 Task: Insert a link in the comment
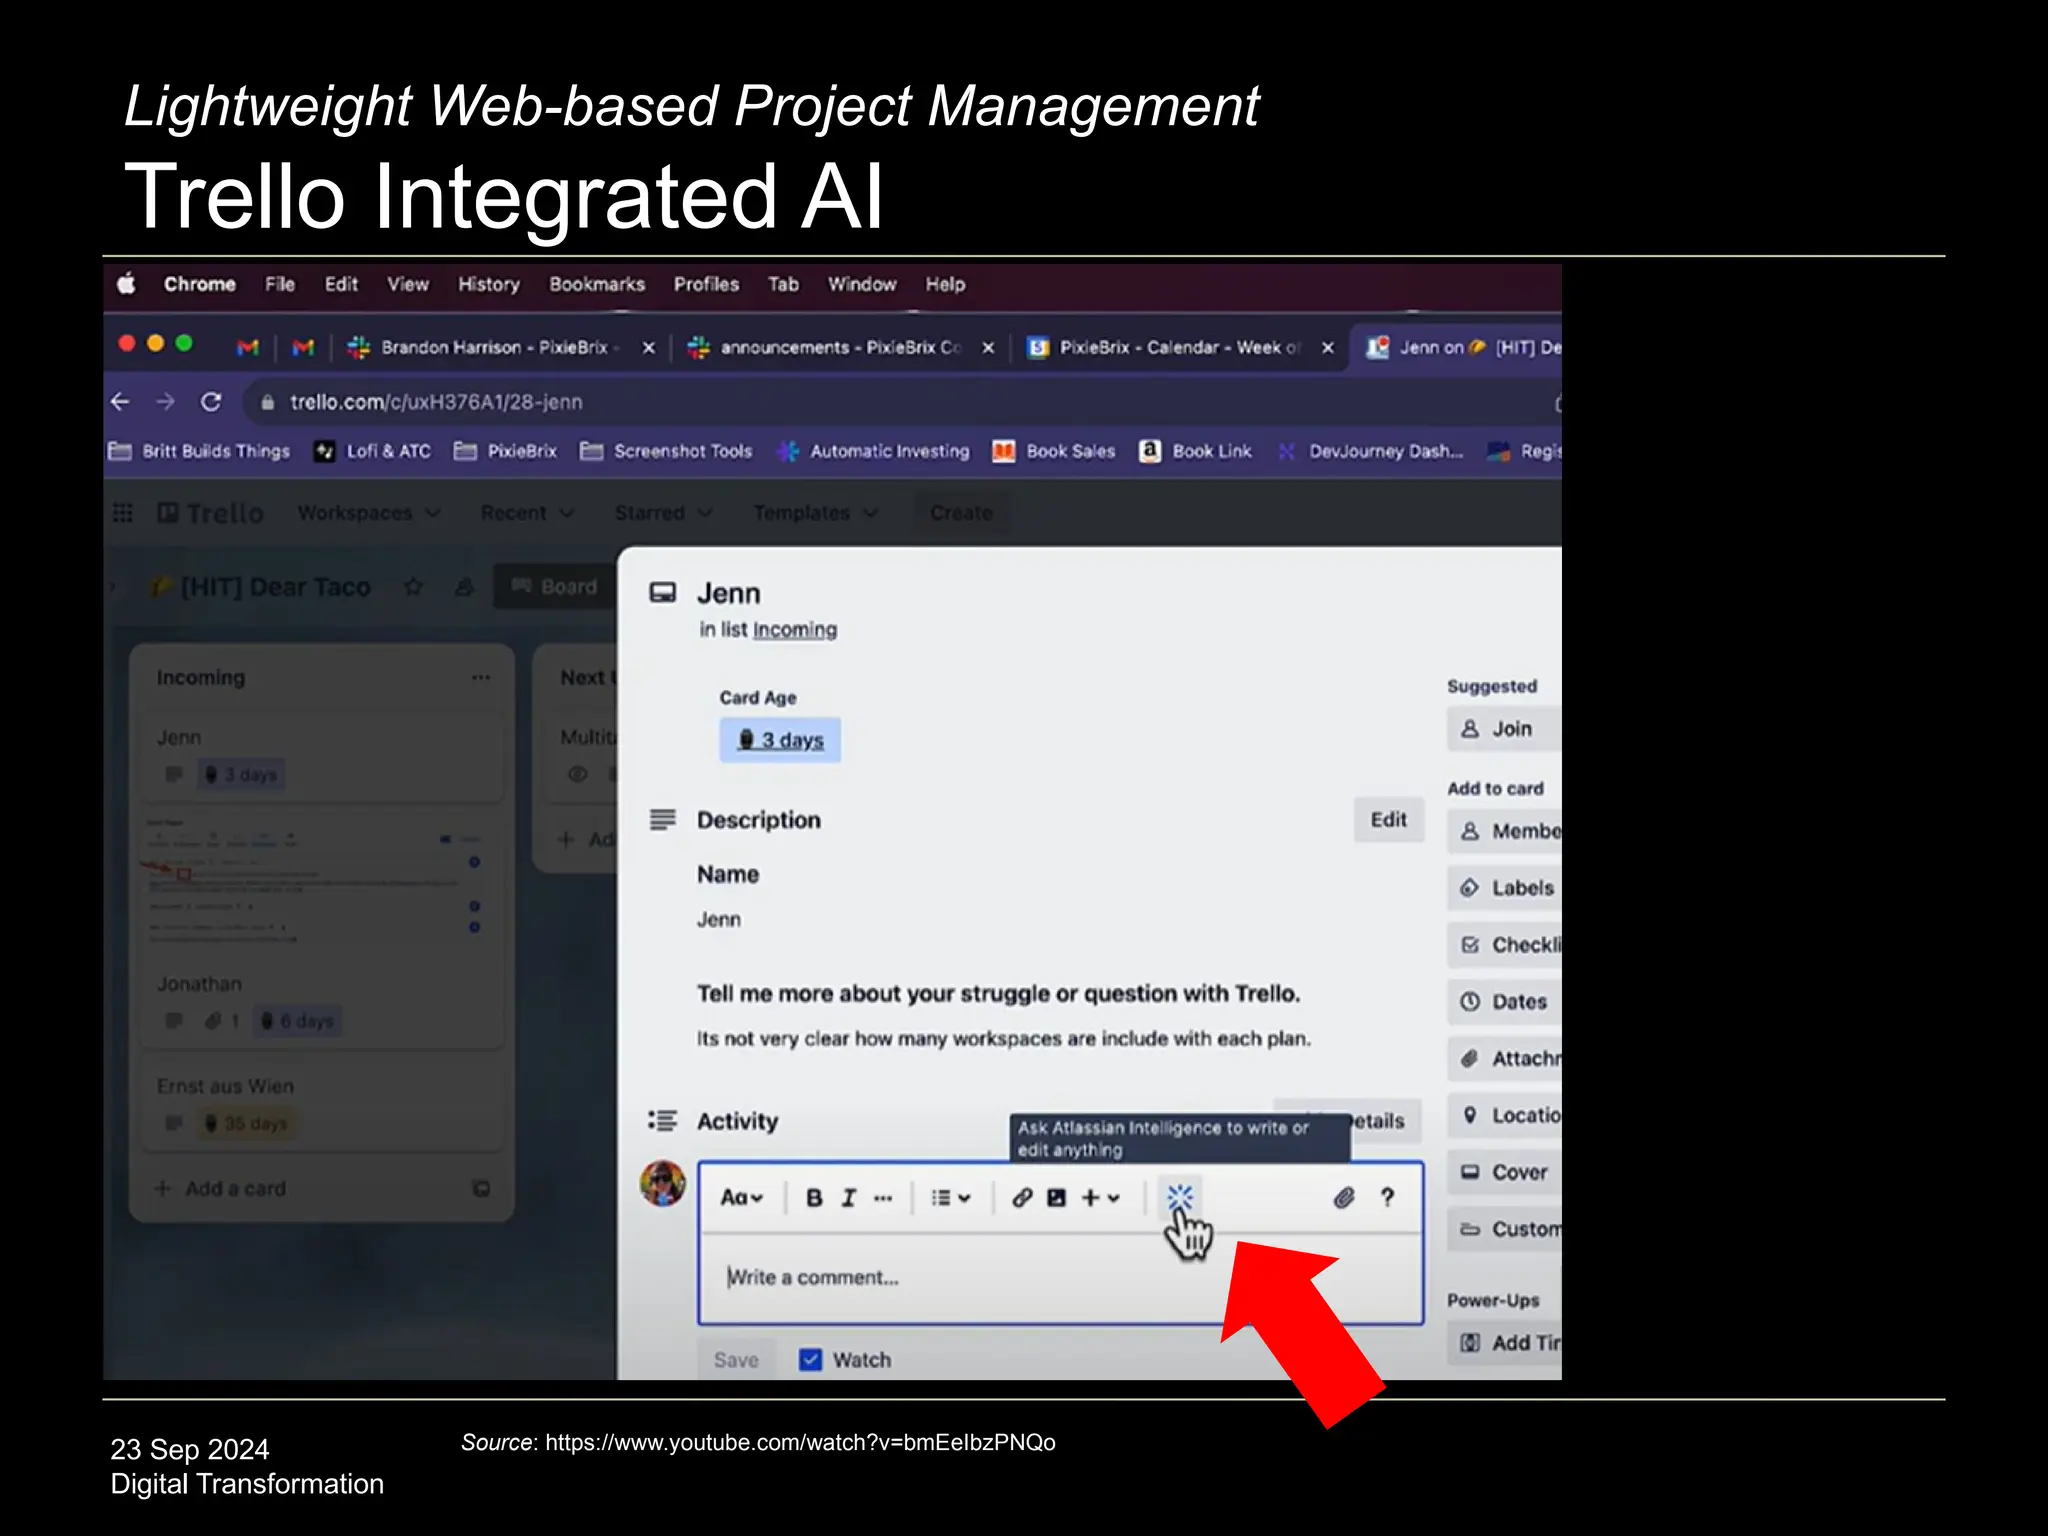tap(1021, 1198)
